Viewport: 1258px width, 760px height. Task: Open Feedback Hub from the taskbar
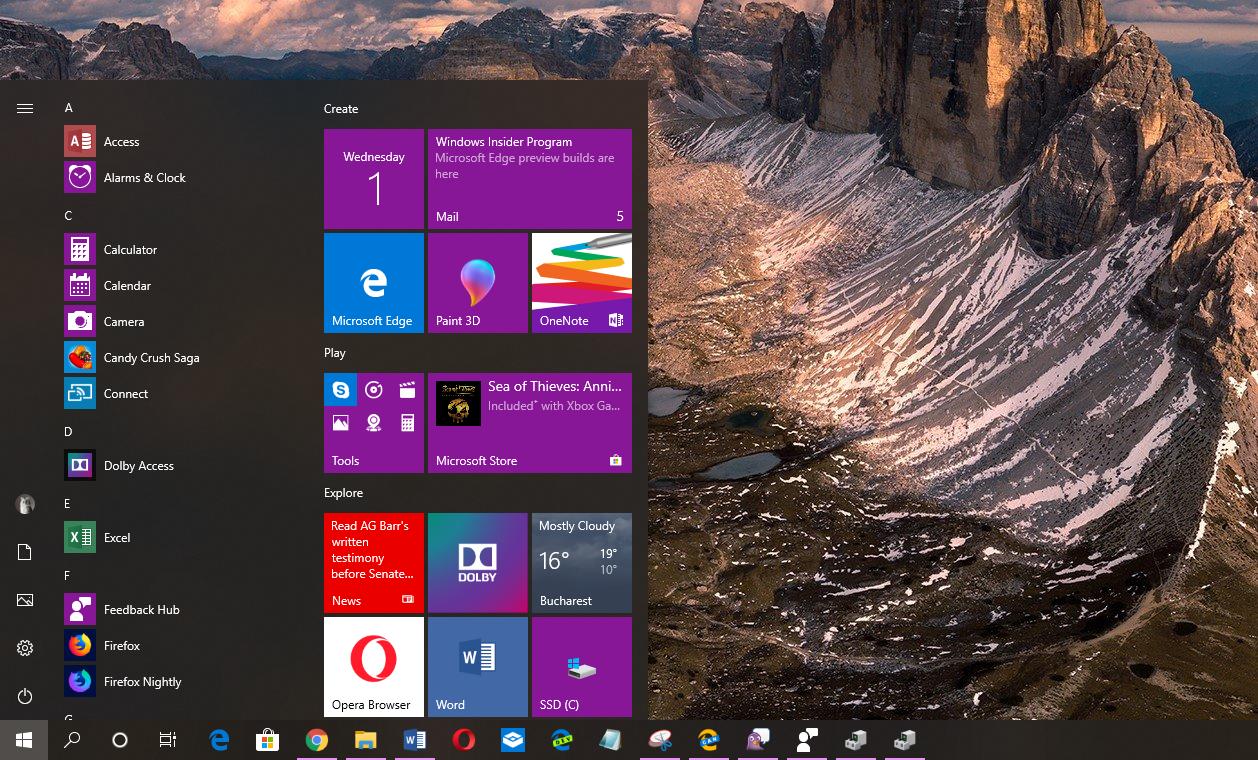coord(807,740)
